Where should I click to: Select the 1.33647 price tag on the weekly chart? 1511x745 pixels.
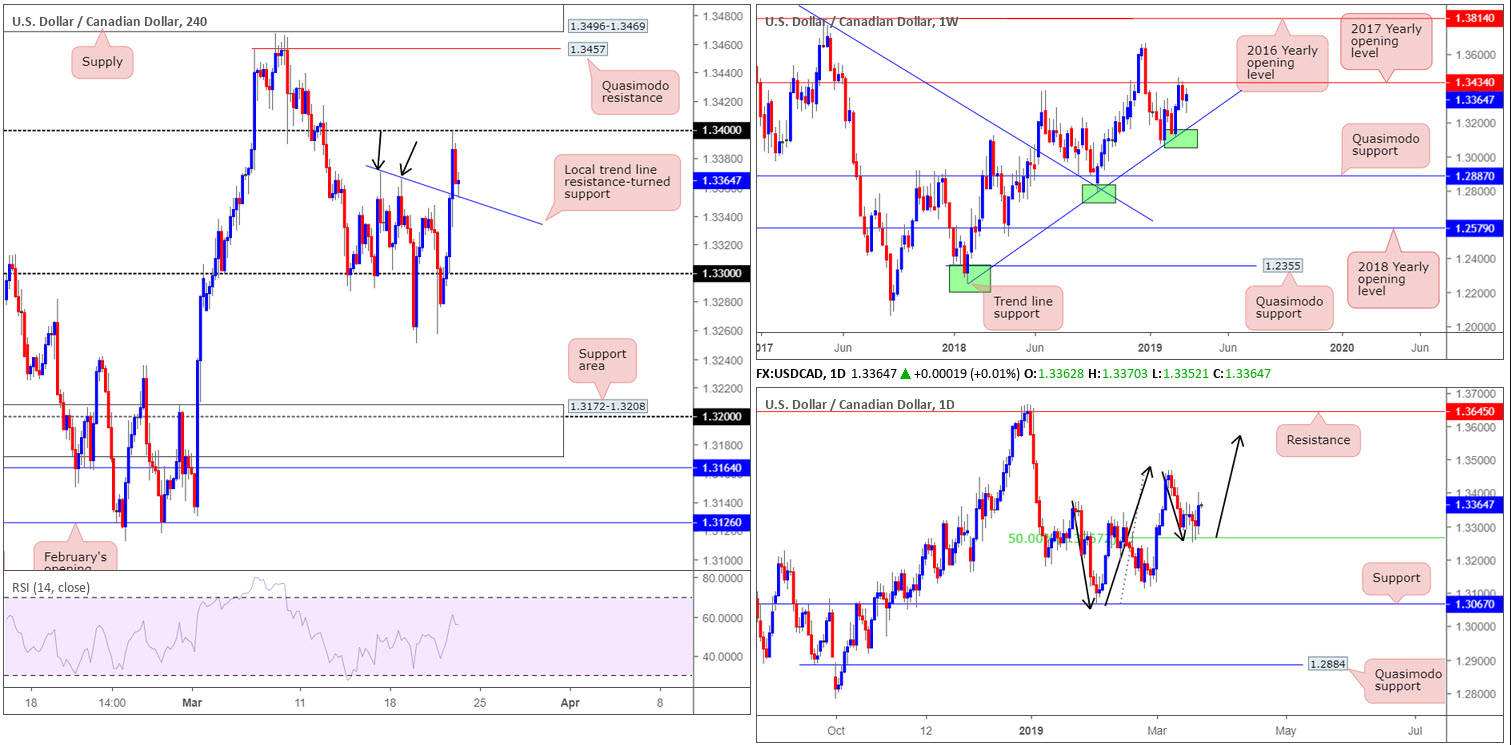click(1474, 99)
